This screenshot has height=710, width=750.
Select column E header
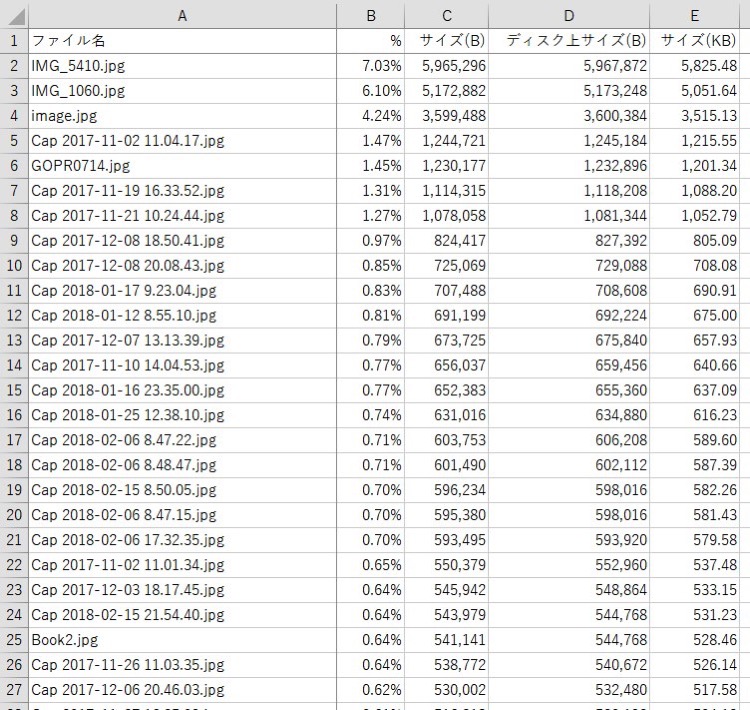(695, 15)
